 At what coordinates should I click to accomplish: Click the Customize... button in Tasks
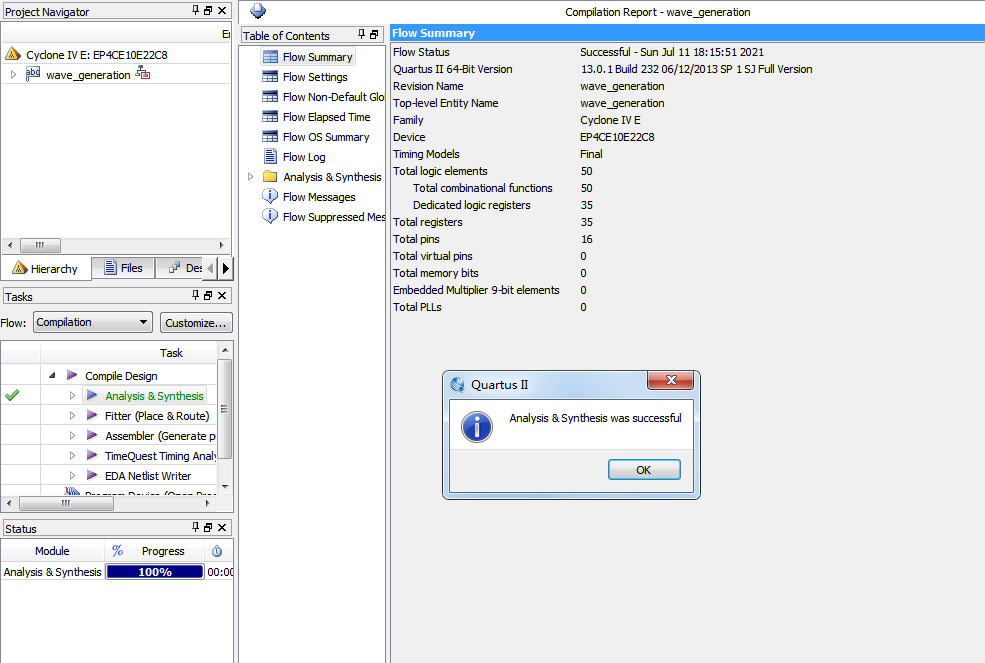pos(196,322)
